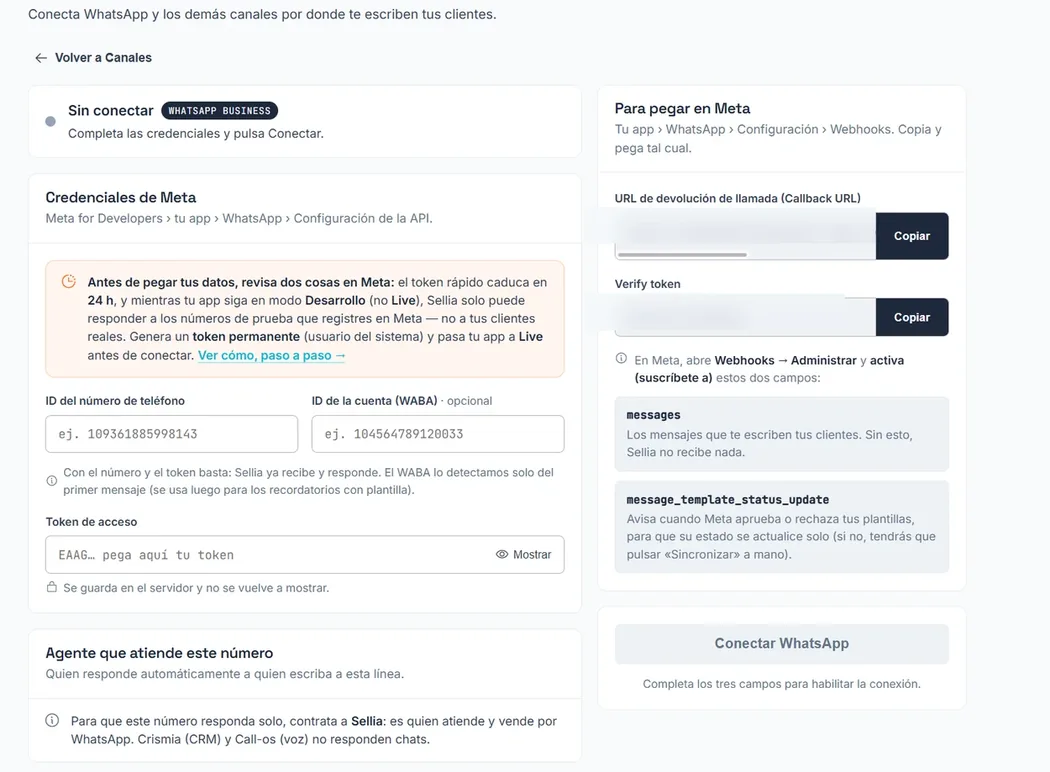
Task: Go back via Volver a Canales link
Action: click(94, 58)
